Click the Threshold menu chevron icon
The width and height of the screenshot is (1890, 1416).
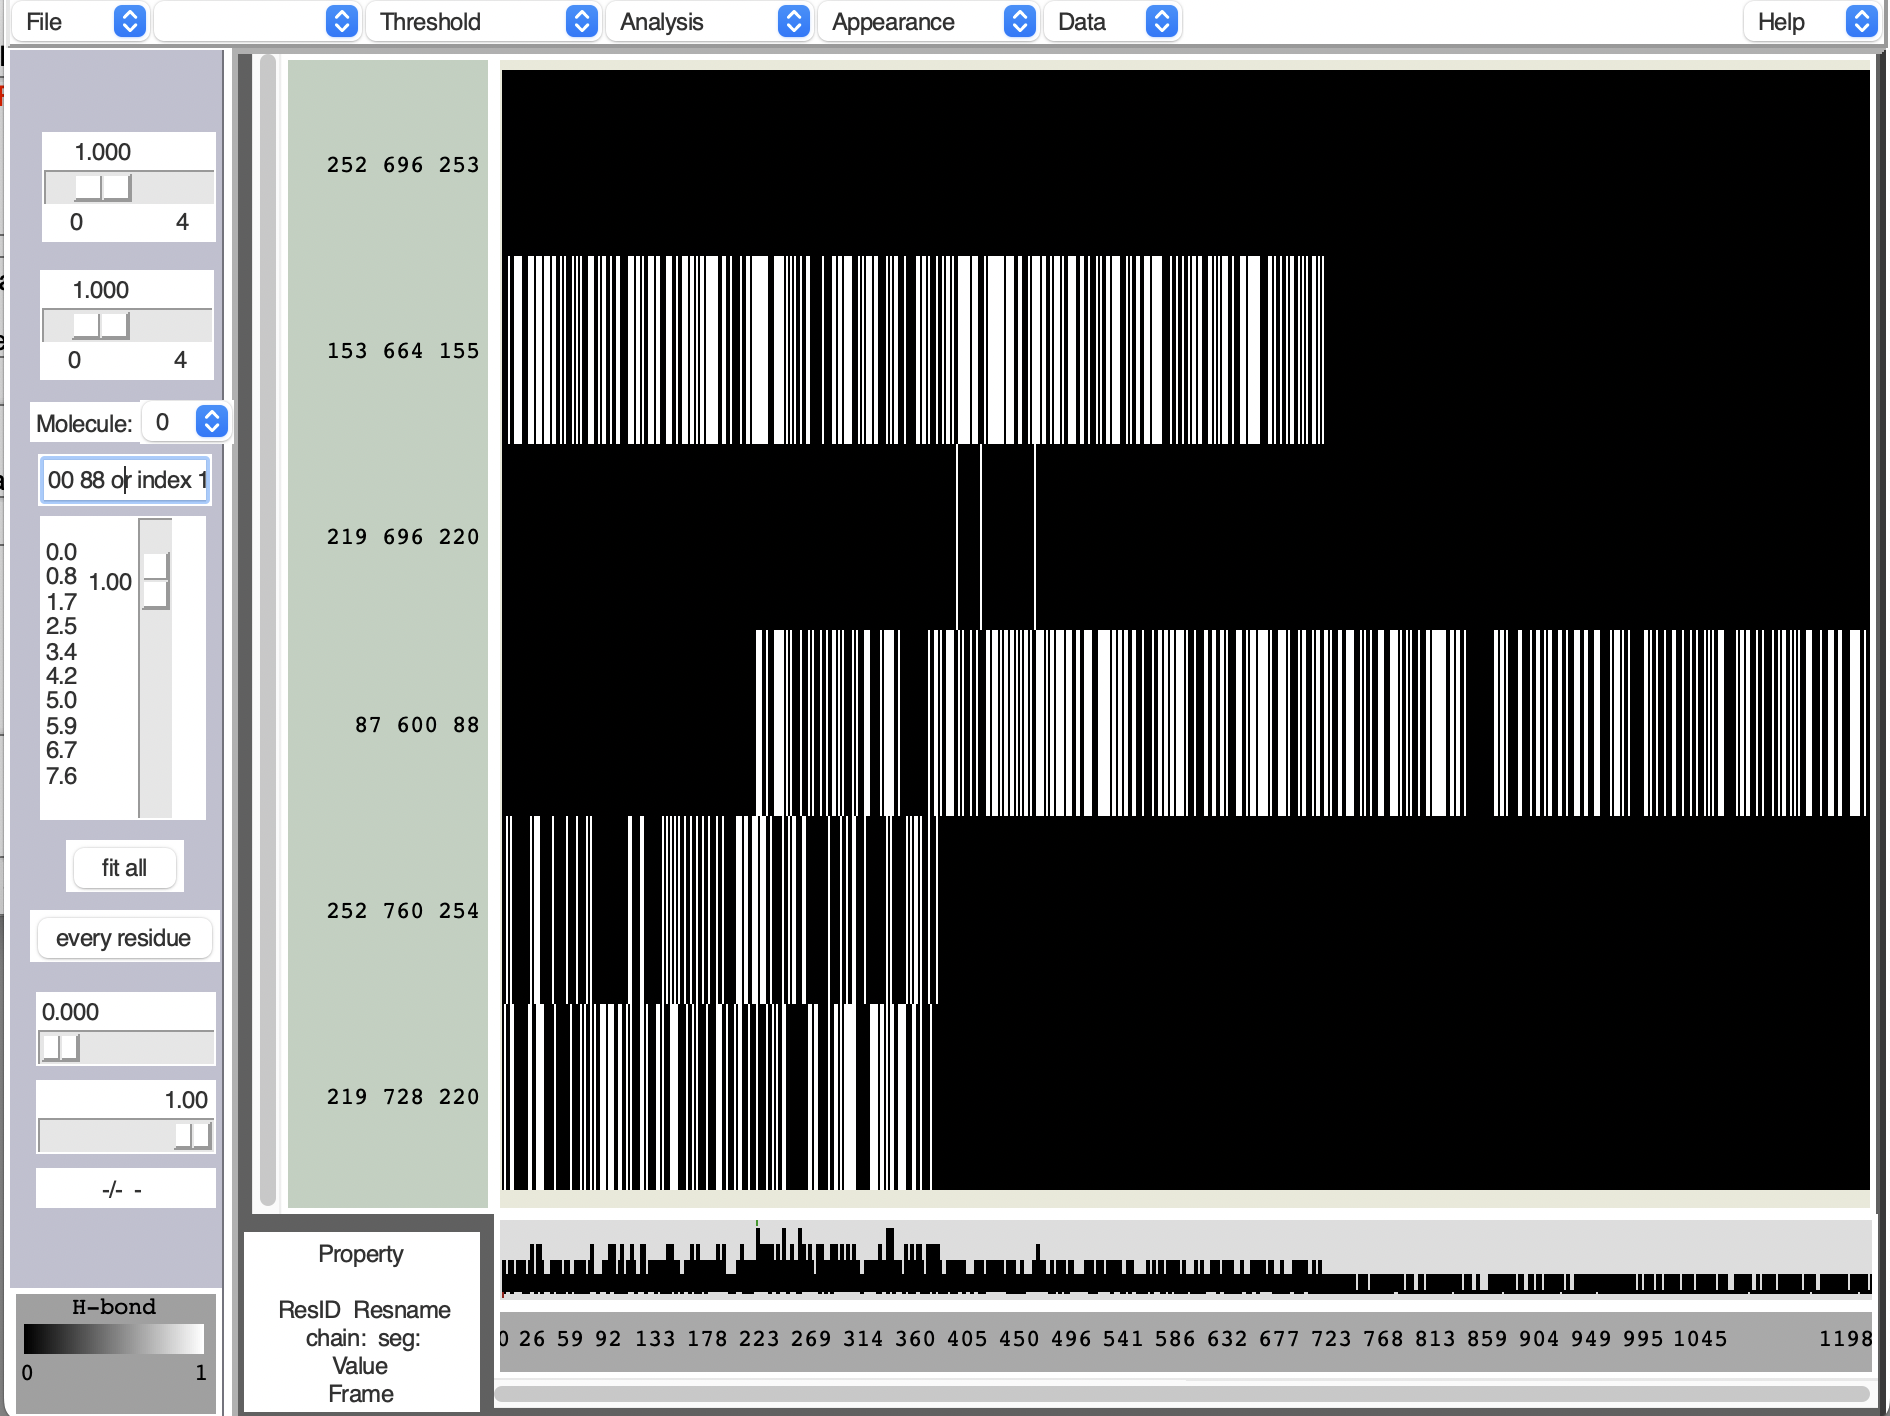pos(580,21)
